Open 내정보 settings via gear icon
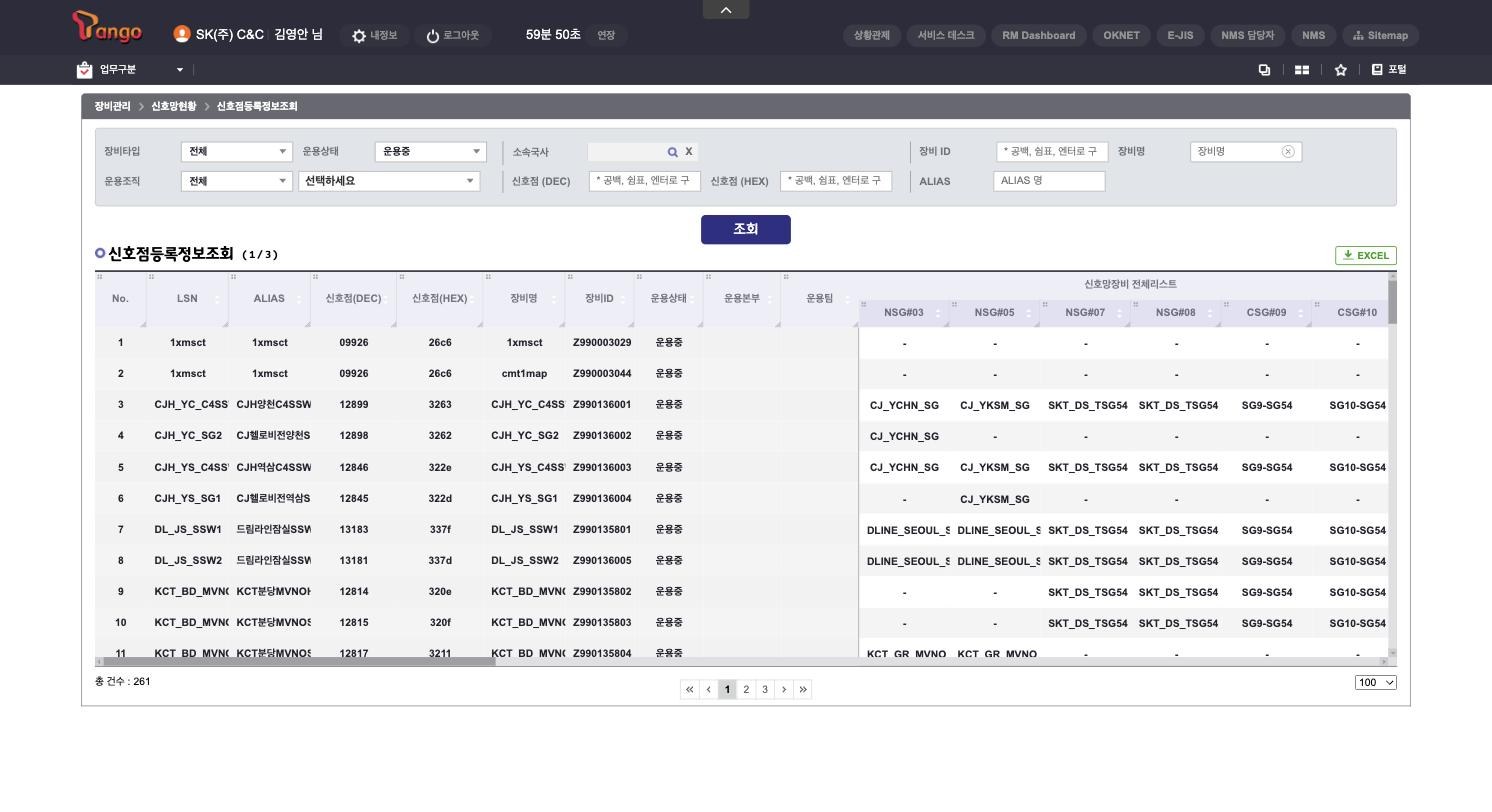Screen dimensions: 1492x812 pos(359,36)
